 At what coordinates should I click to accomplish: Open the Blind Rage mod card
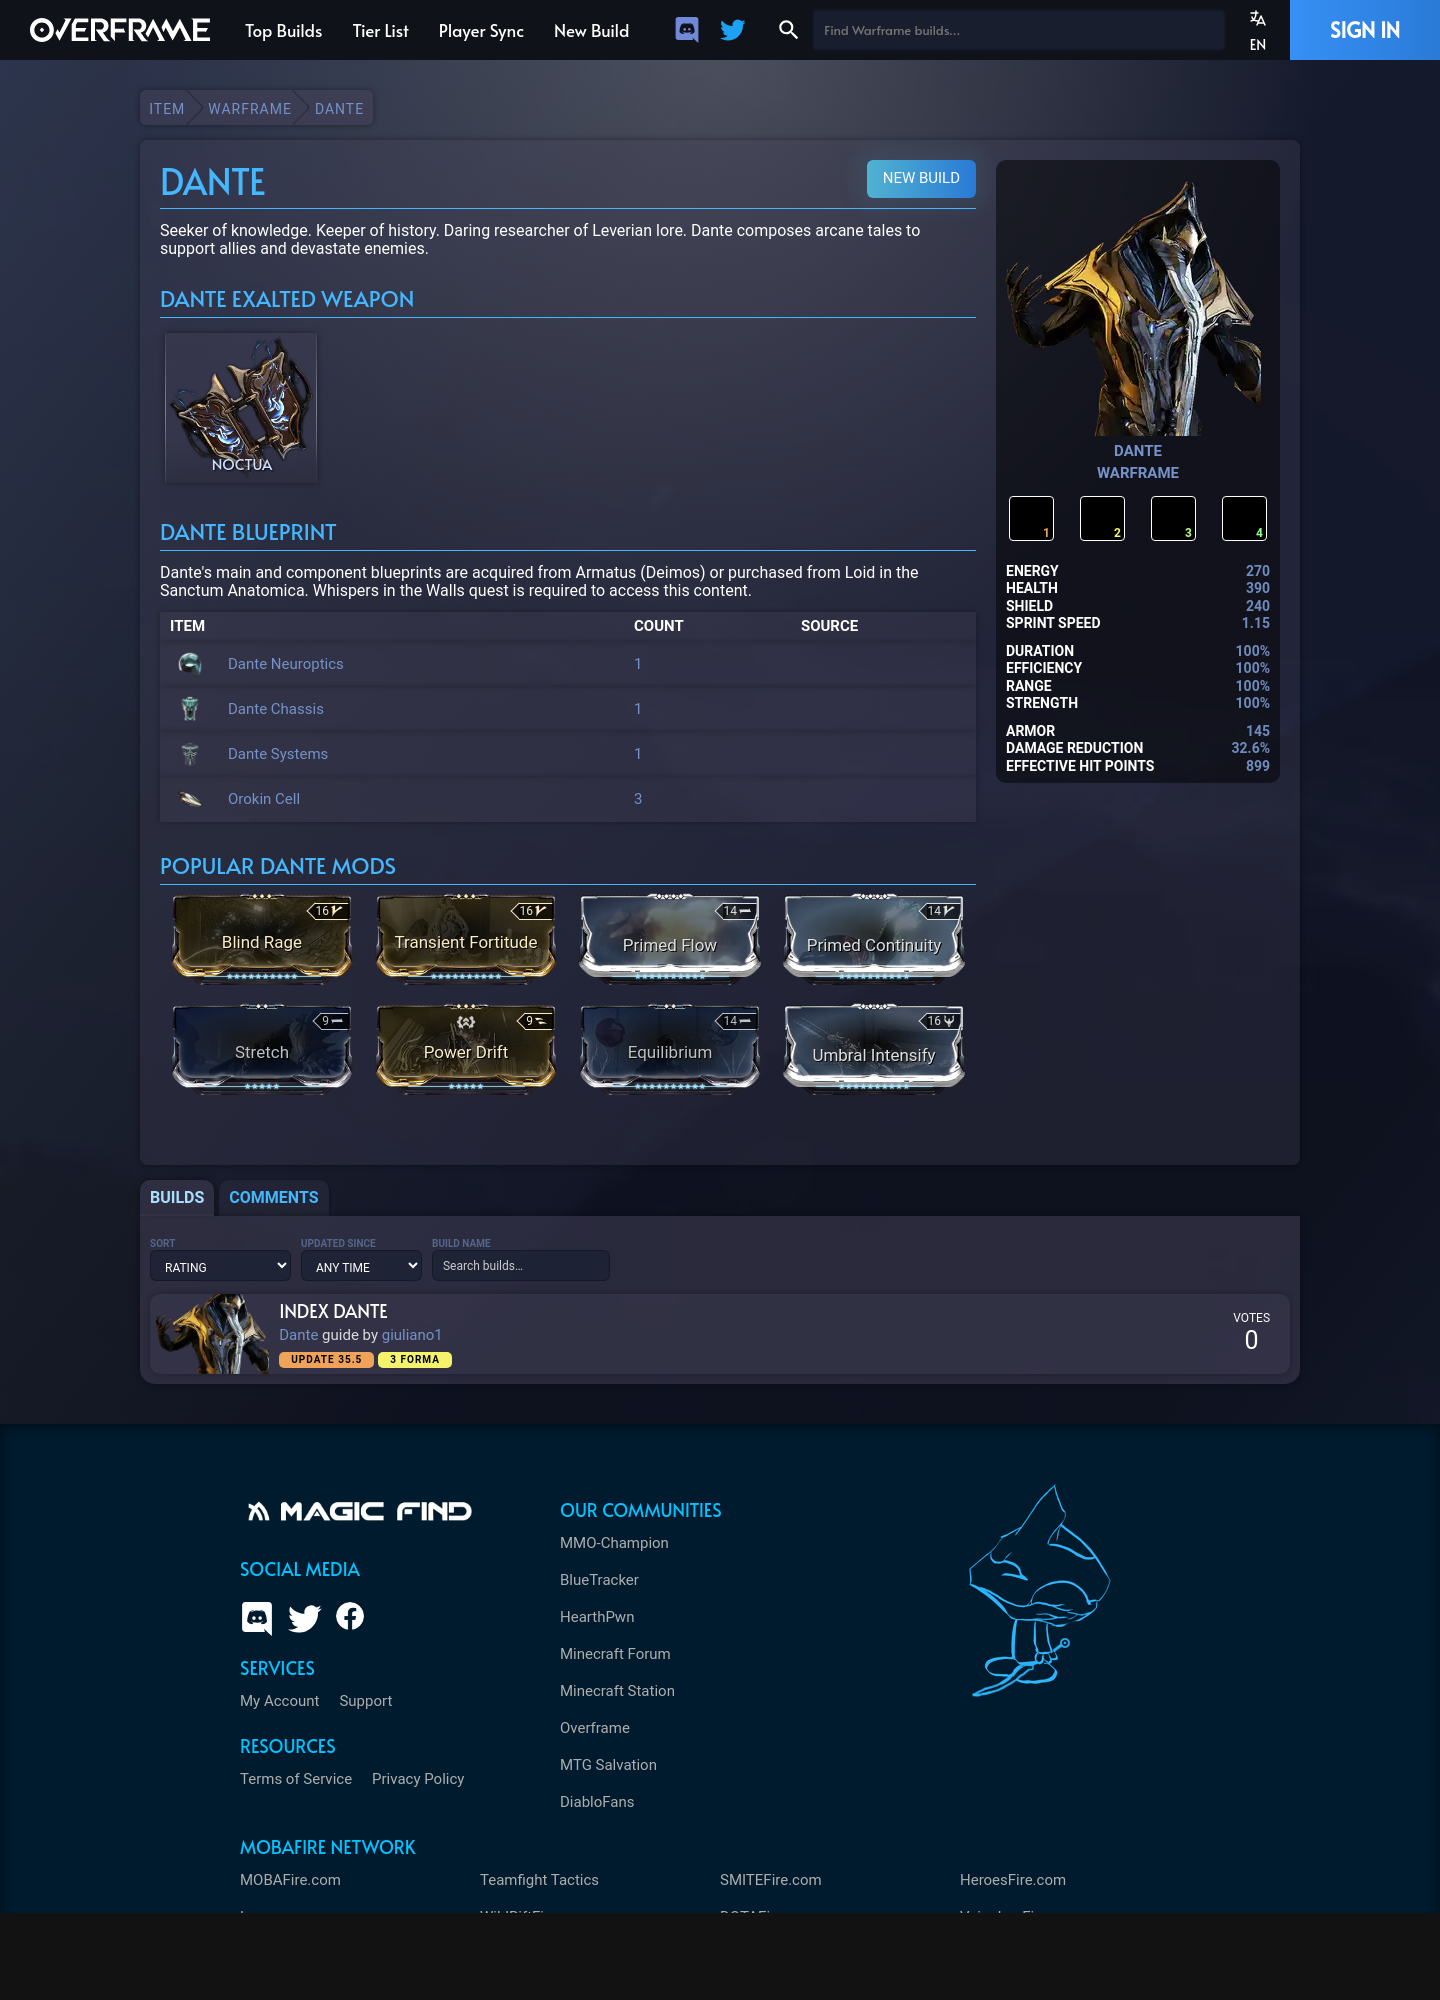[262, 938]
